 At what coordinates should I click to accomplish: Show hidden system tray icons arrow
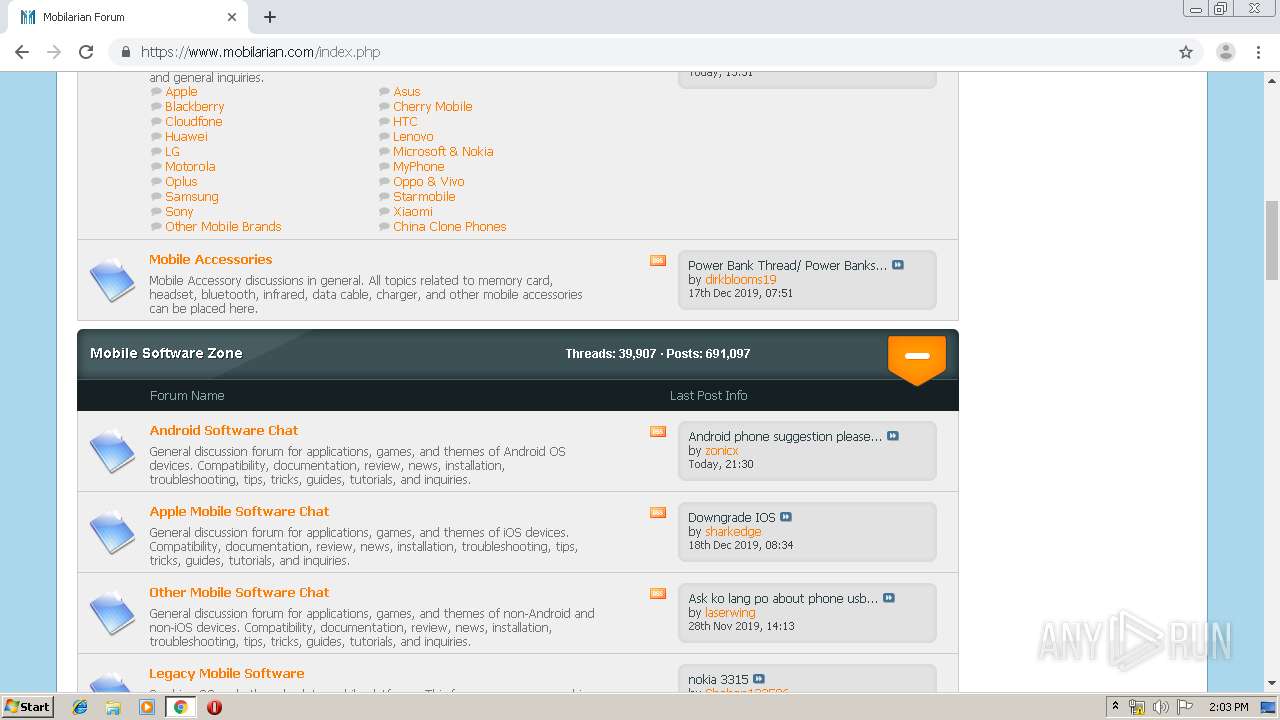(1115, 707)
